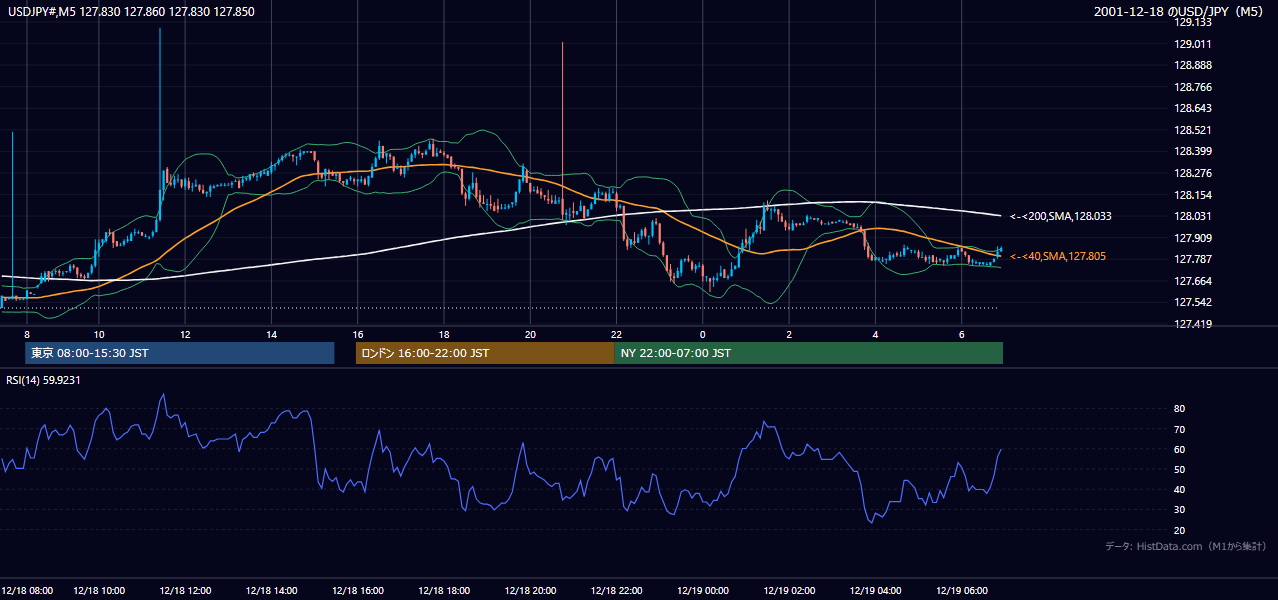
Task: Click the 128.888 price axis label
Action: pos(1193,65)
